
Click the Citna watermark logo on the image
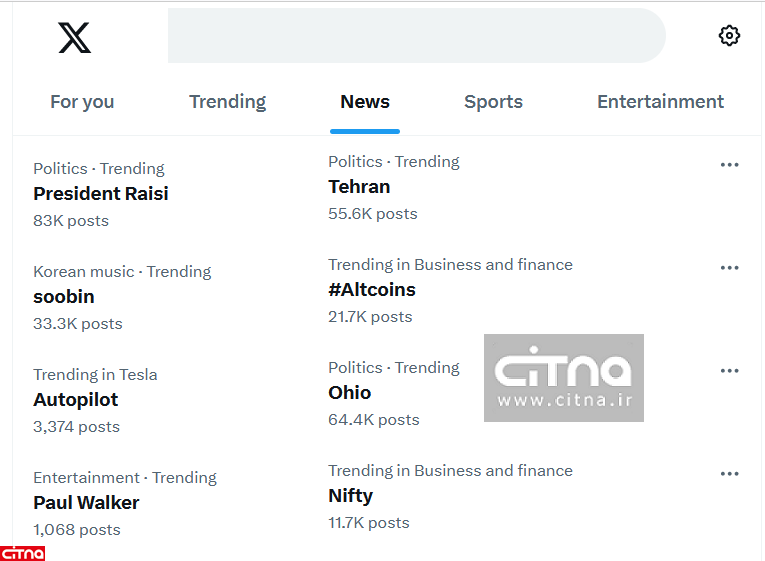pyautogui.click(x=564, y=378)
